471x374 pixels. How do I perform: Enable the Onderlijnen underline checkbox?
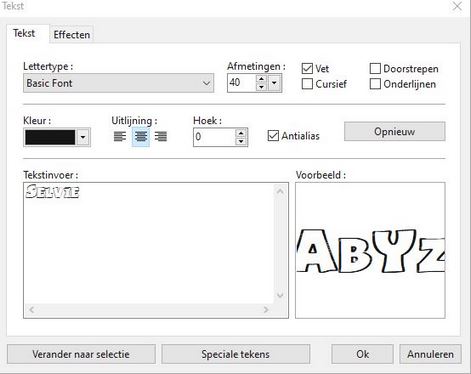coord(375,84)
